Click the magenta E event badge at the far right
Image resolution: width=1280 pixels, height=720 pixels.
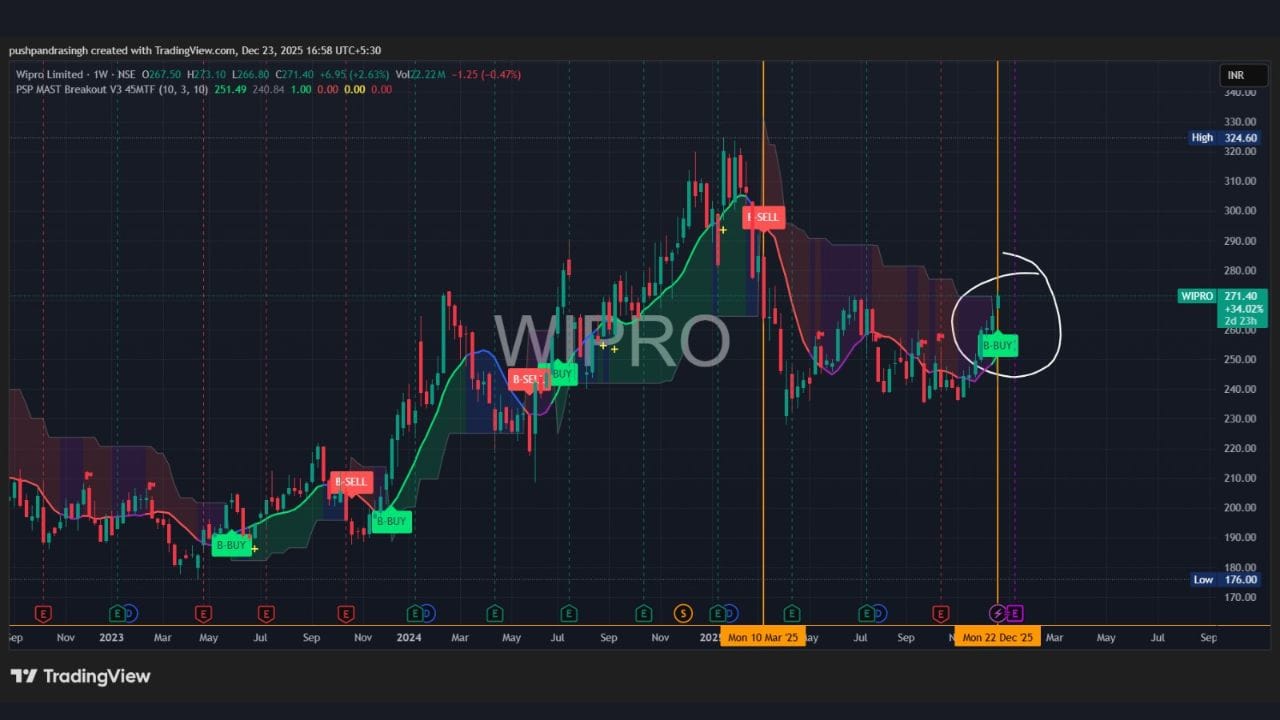(1013, 613)
